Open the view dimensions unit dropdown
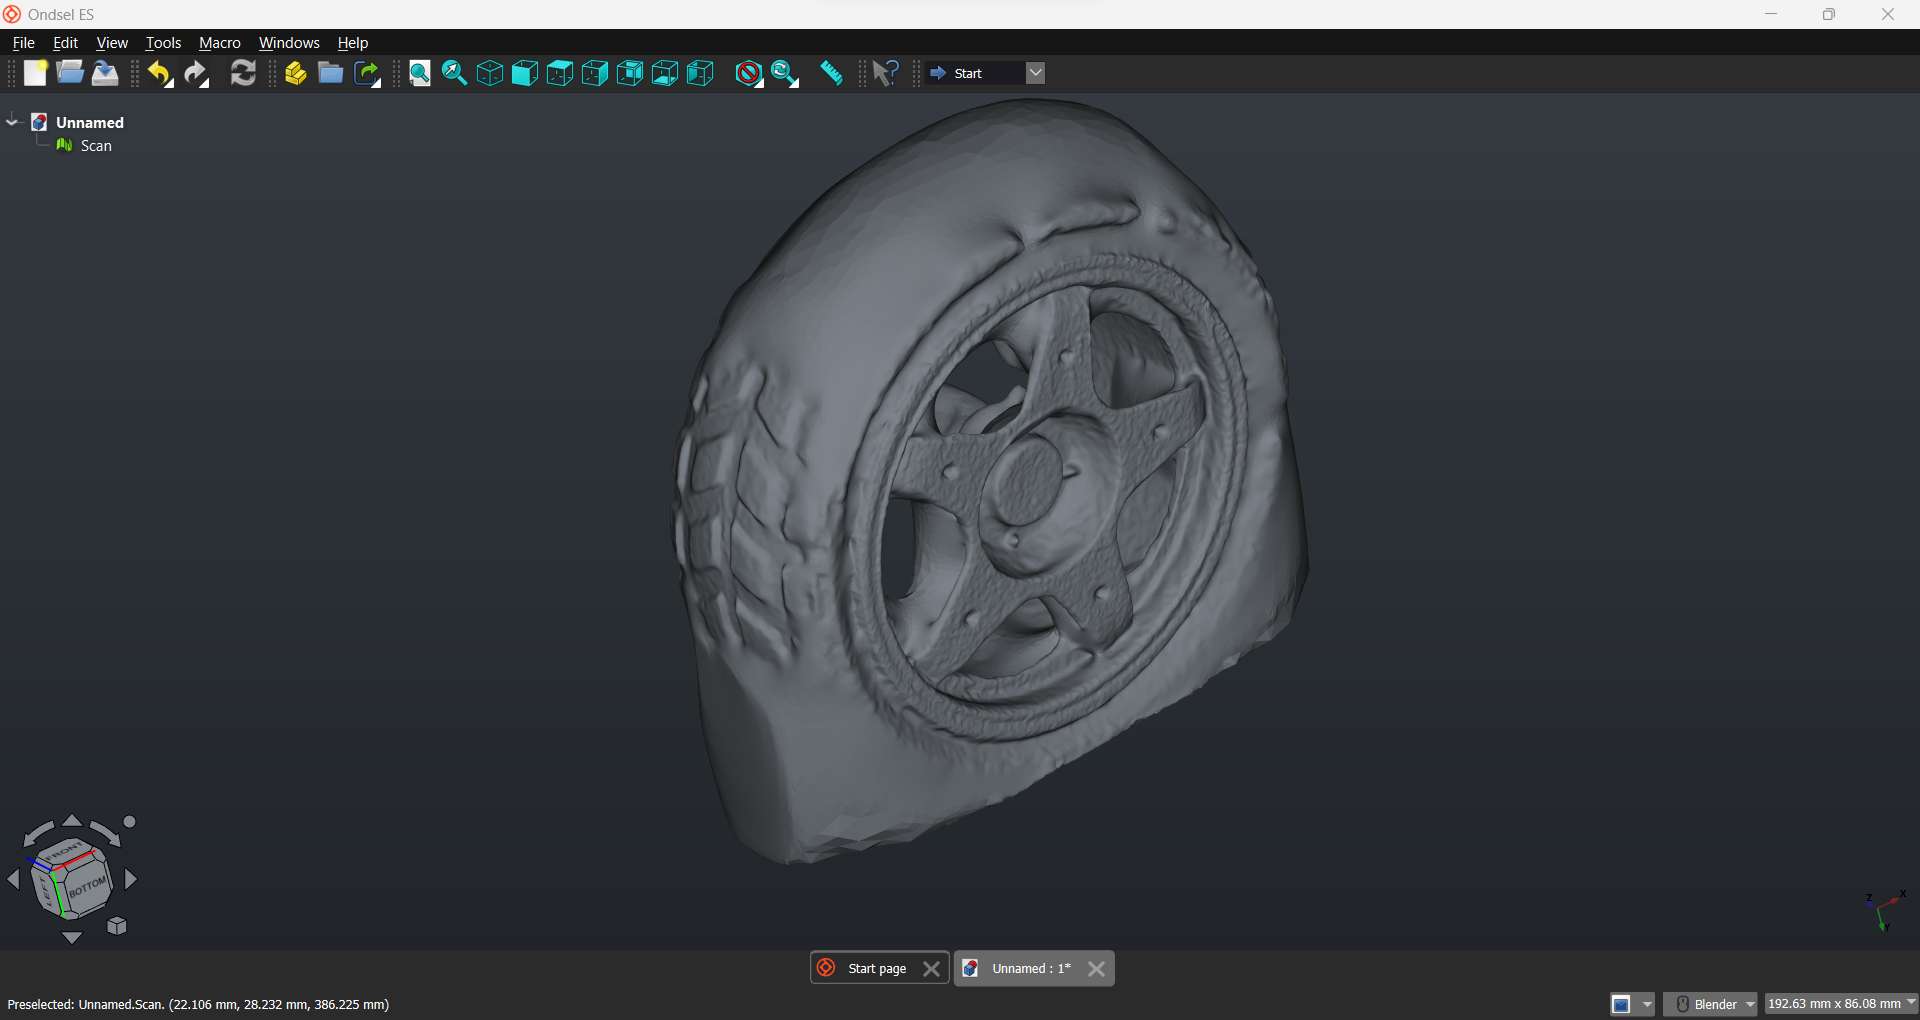The image size is (1920, 1020). tap(1842, 1004)
